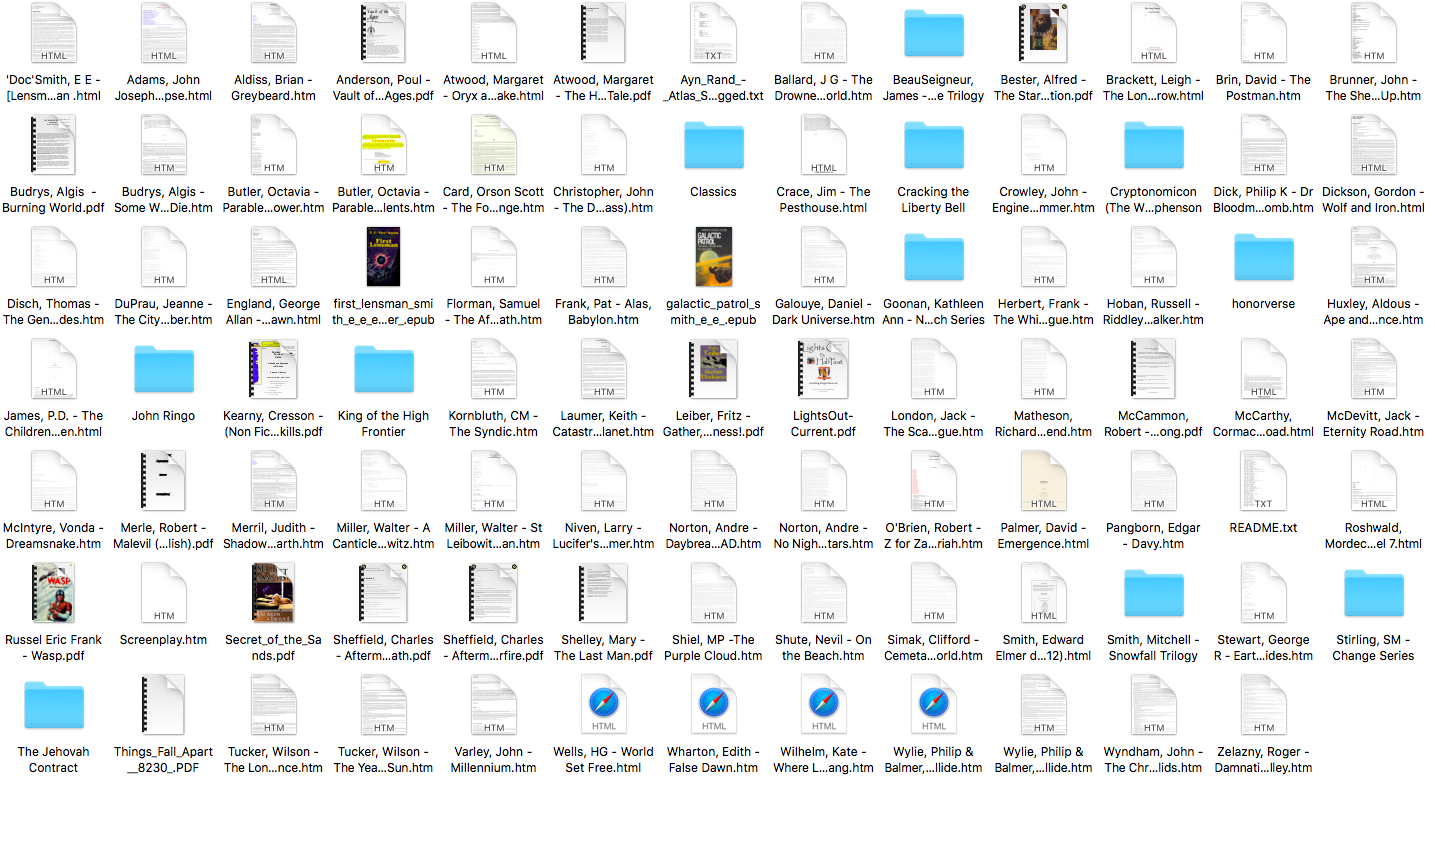Click the honorverse folder
Screen dimensions: 1435x849
click(x=1263, y=258)
